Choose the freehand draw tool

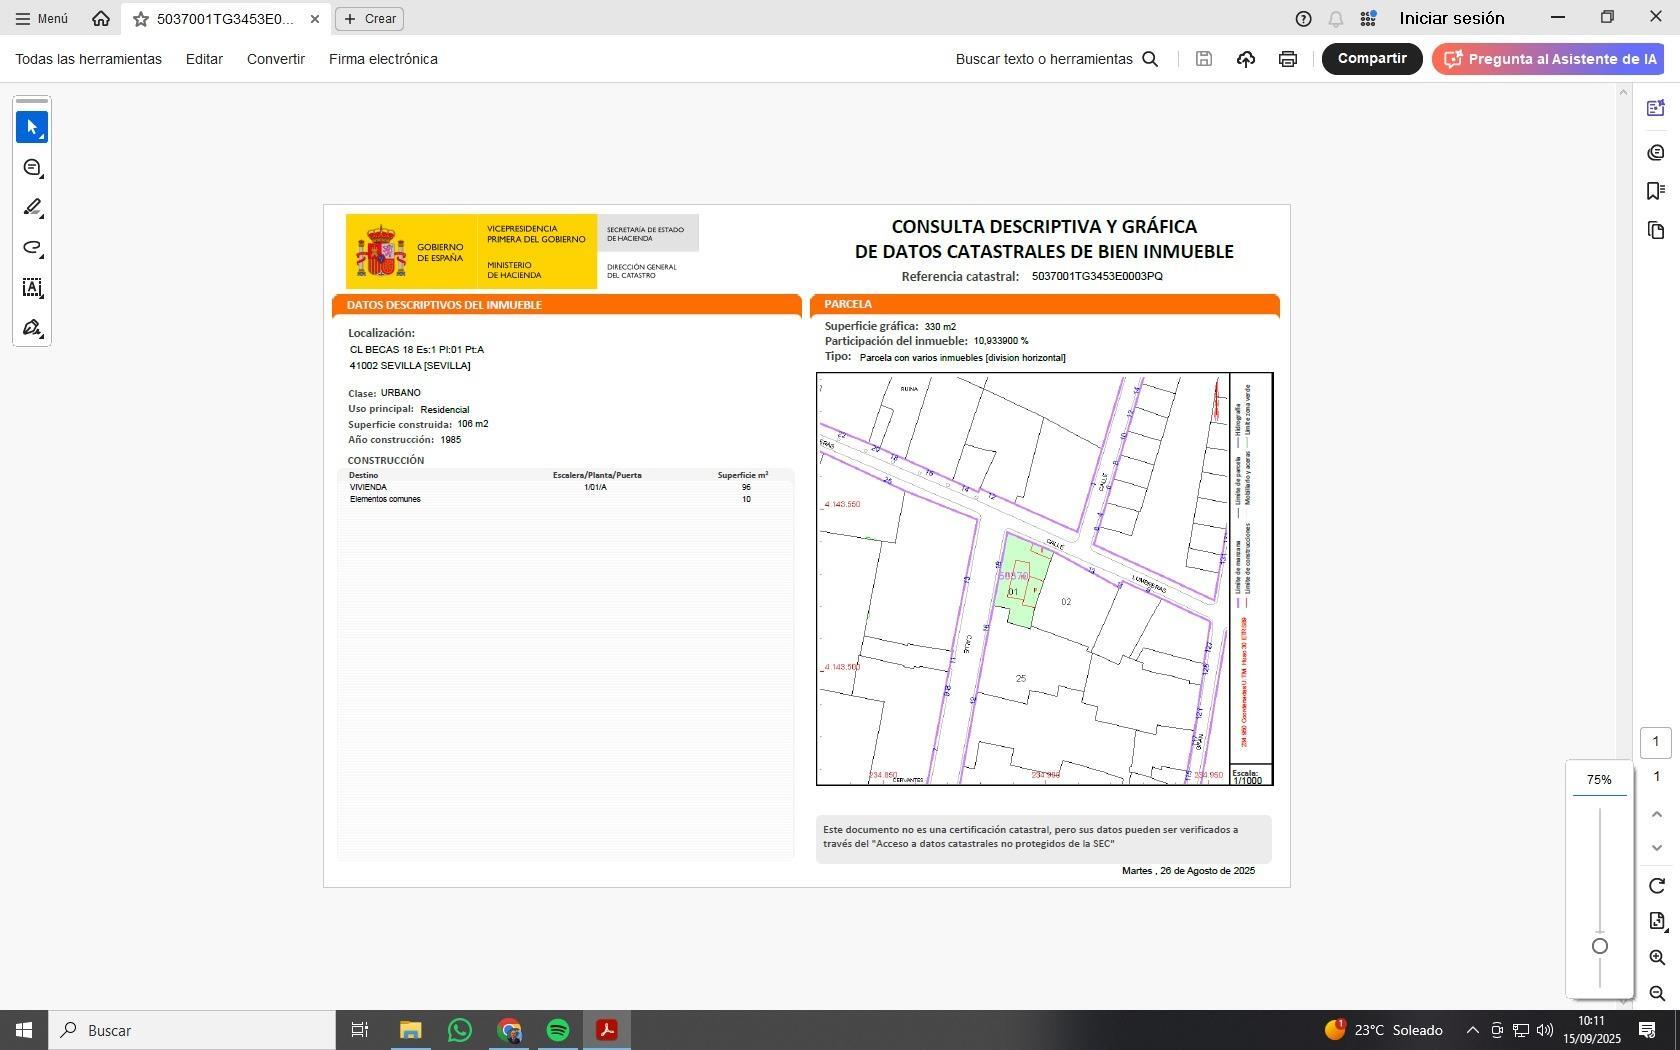click(32, 248)
